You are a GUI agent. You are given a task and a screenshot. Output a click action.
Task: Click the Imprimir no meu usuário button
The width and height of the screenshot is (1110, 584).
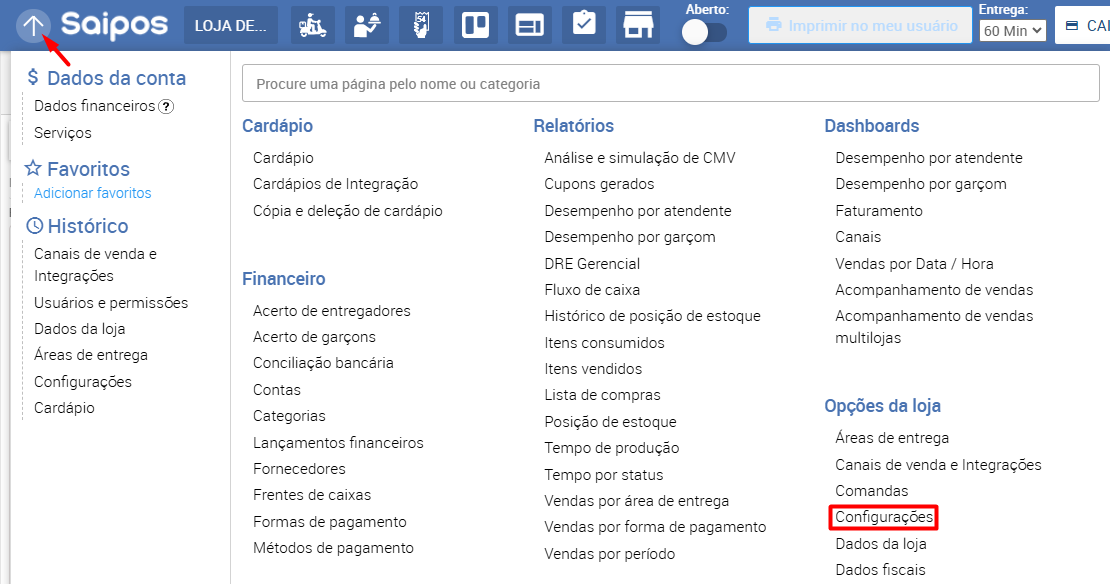tap(860, 25)
